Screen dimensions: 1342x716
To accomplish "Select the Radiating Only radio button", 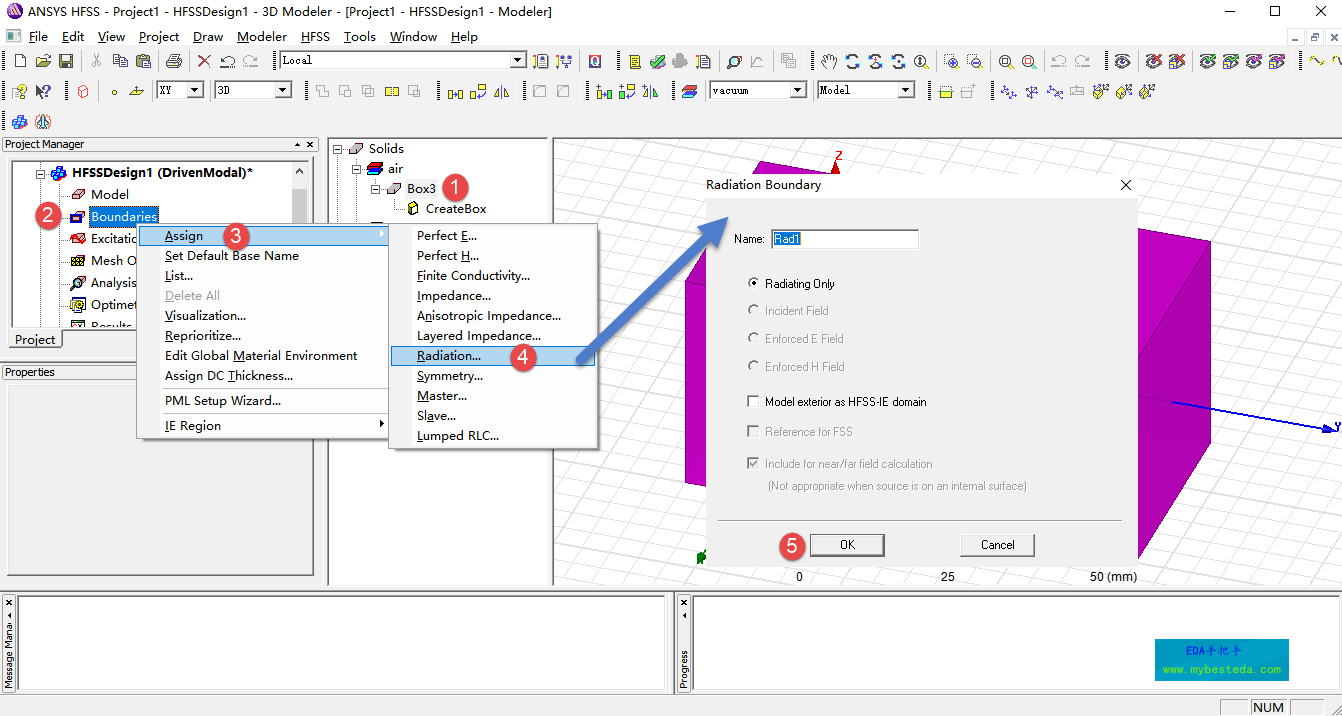I will (753, 284).
